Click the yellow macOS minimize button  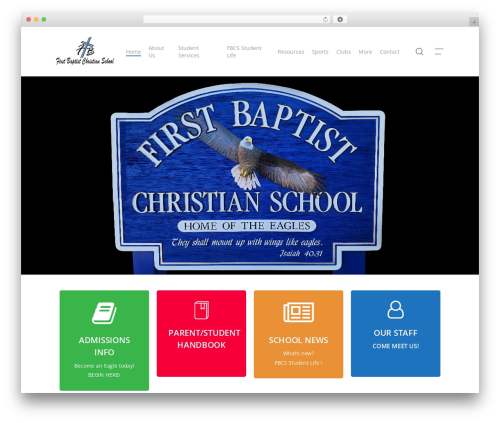pos(36,20)
